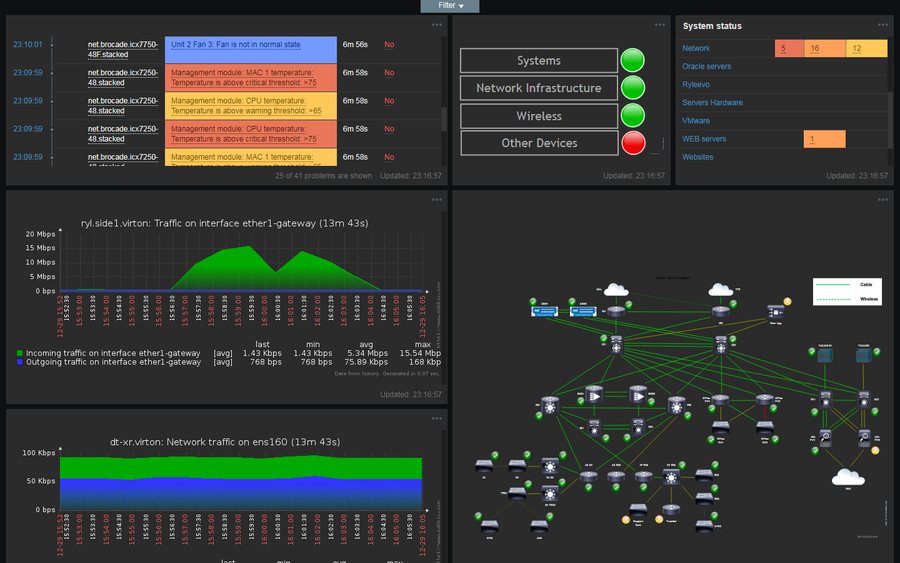The width and height of the screenshot is (900, 563).
Task: Open CPU temperature warning threshold >65 problem
Action: [246, 106]
